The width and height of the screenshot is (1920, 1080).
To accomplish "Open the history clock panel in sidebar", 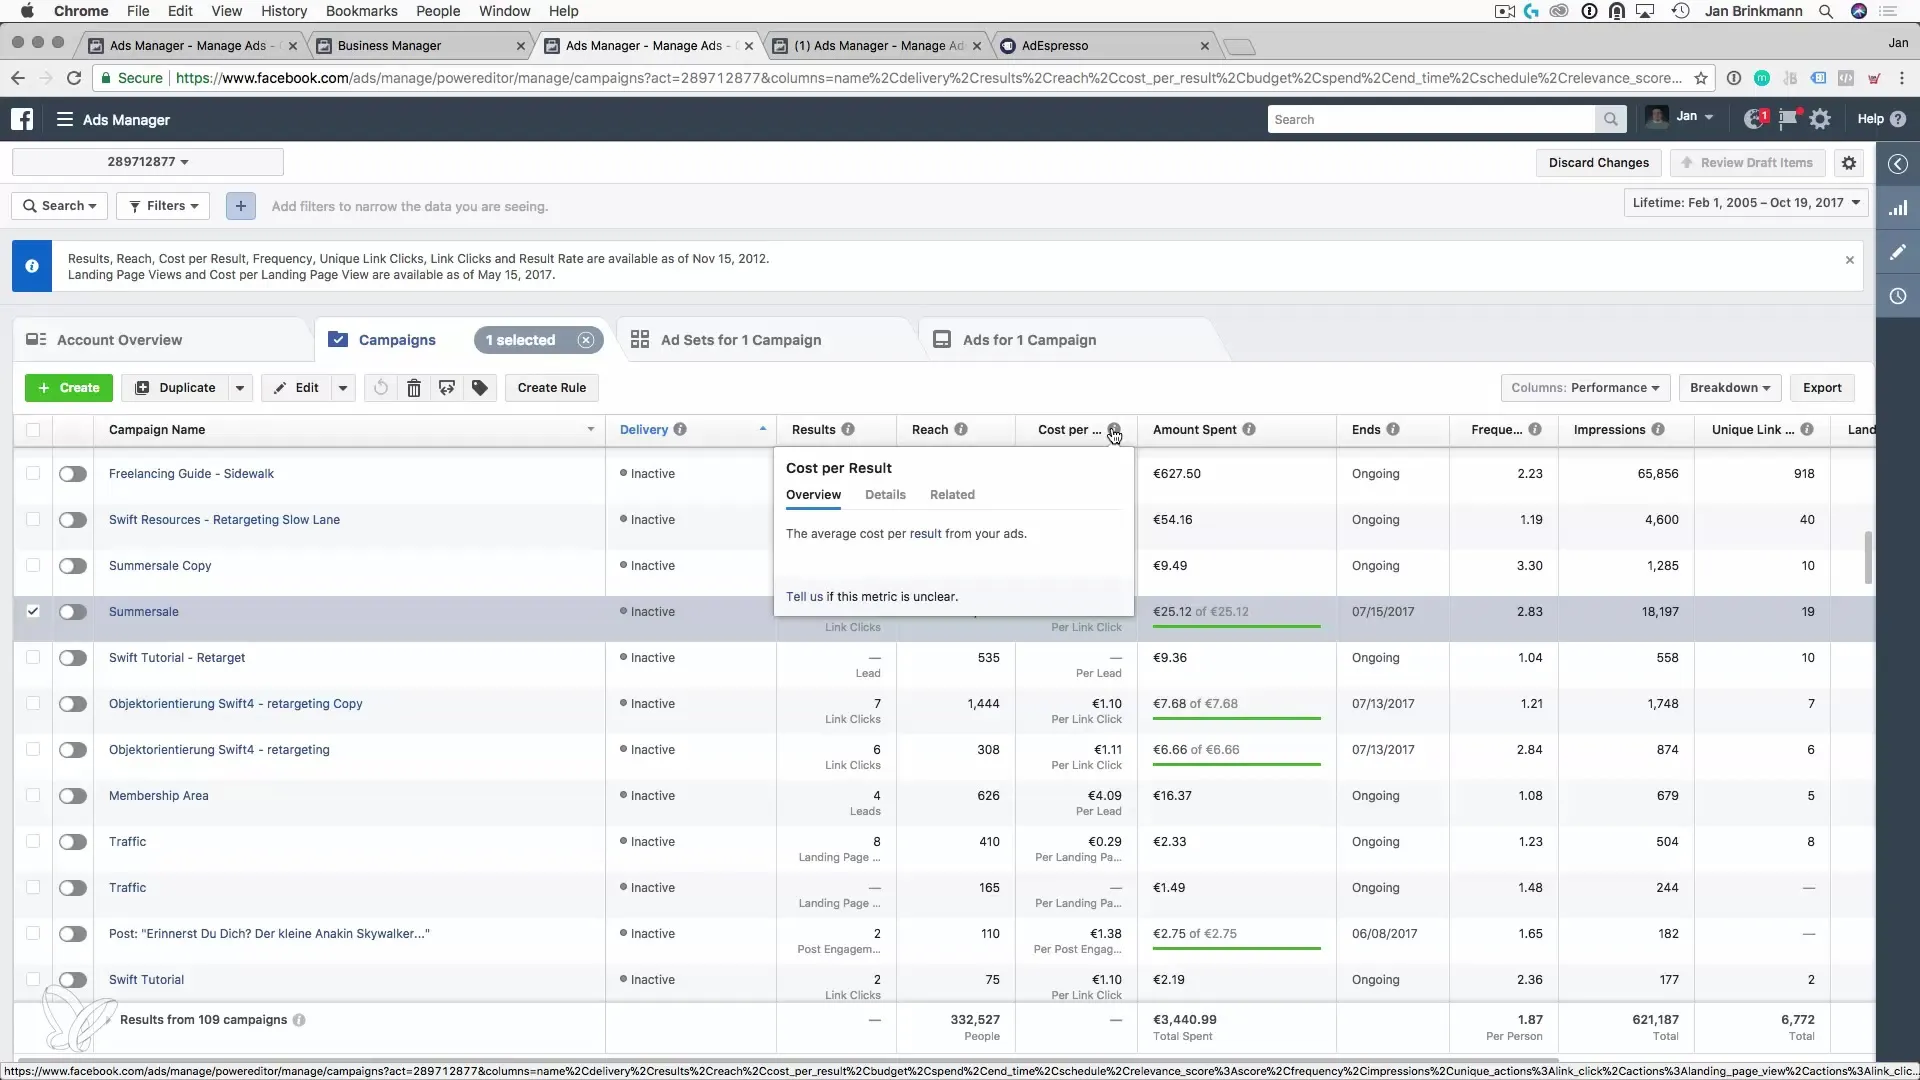I will [1898, 296].
